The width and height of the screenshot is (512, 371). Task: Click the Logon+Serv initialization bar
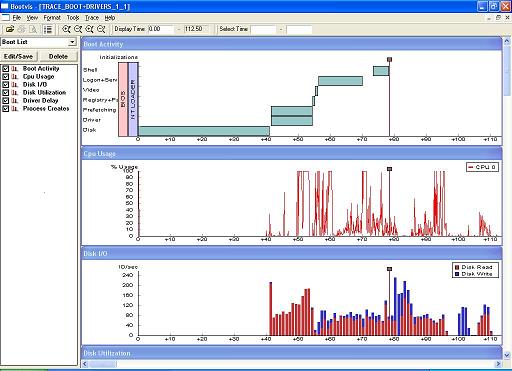click(340, 81)
